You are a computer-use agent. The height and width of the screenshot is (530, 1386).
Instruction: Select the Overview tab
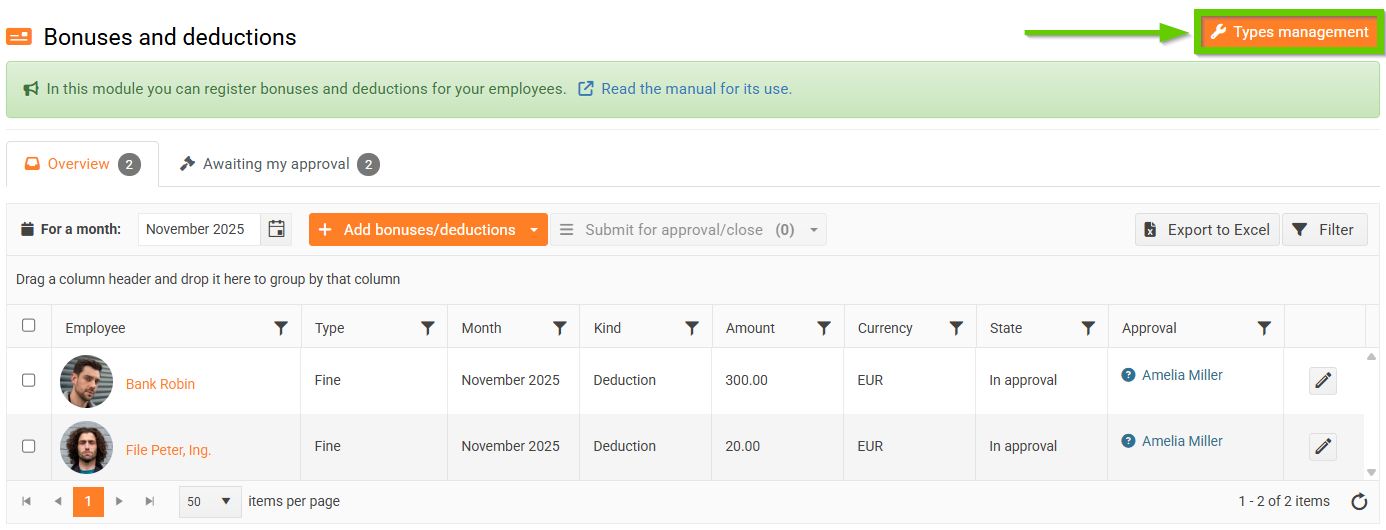tap(79, 164)
